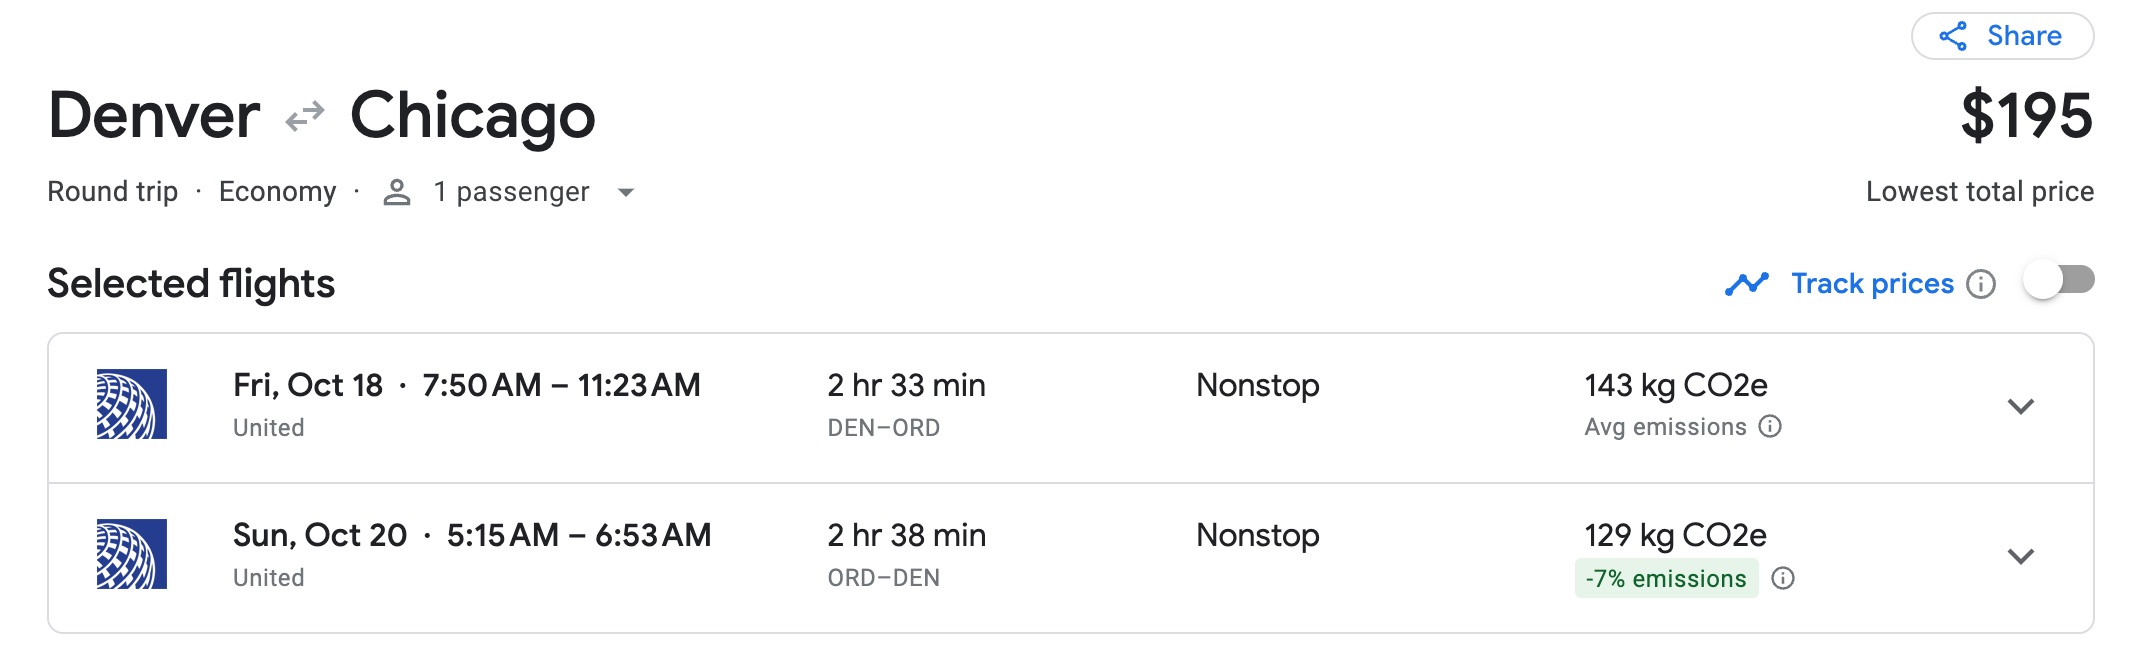Click the Share button
2130x666 pixels.
[2002, 36]
